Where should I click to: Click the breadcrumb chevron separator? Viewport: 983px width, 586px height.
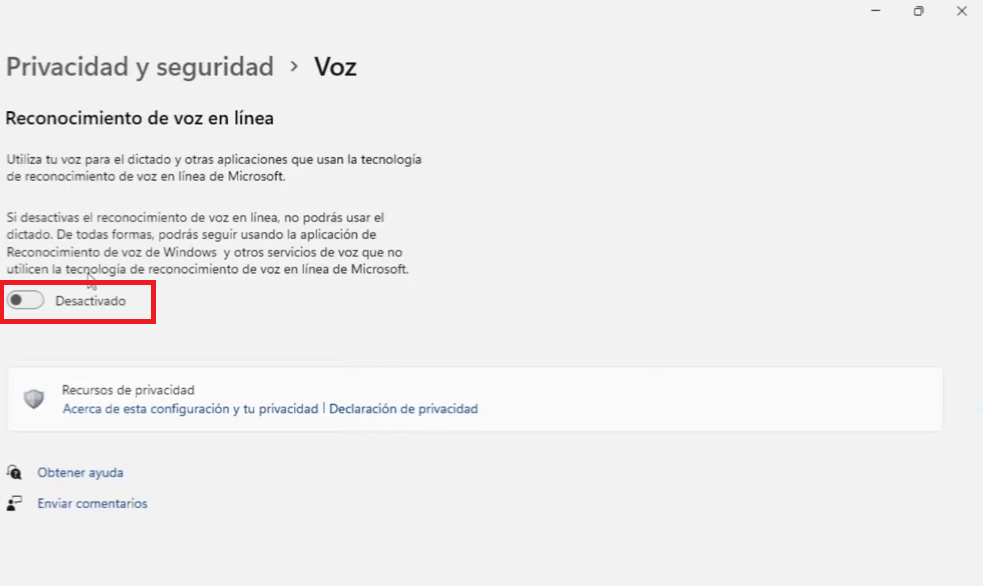294,66
